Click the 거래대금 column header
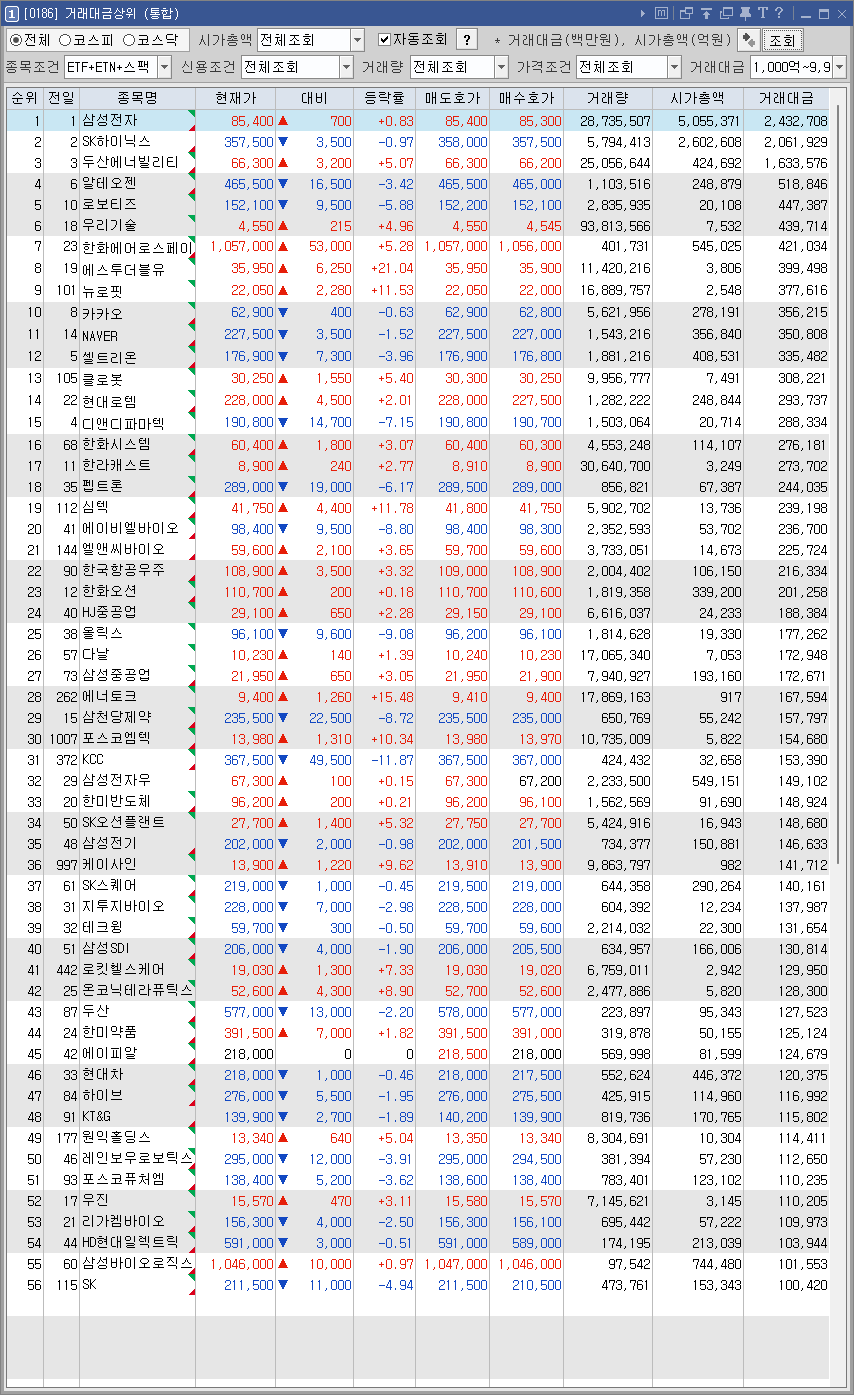This screenshot has height=1395, width=854. pos(785,99)
